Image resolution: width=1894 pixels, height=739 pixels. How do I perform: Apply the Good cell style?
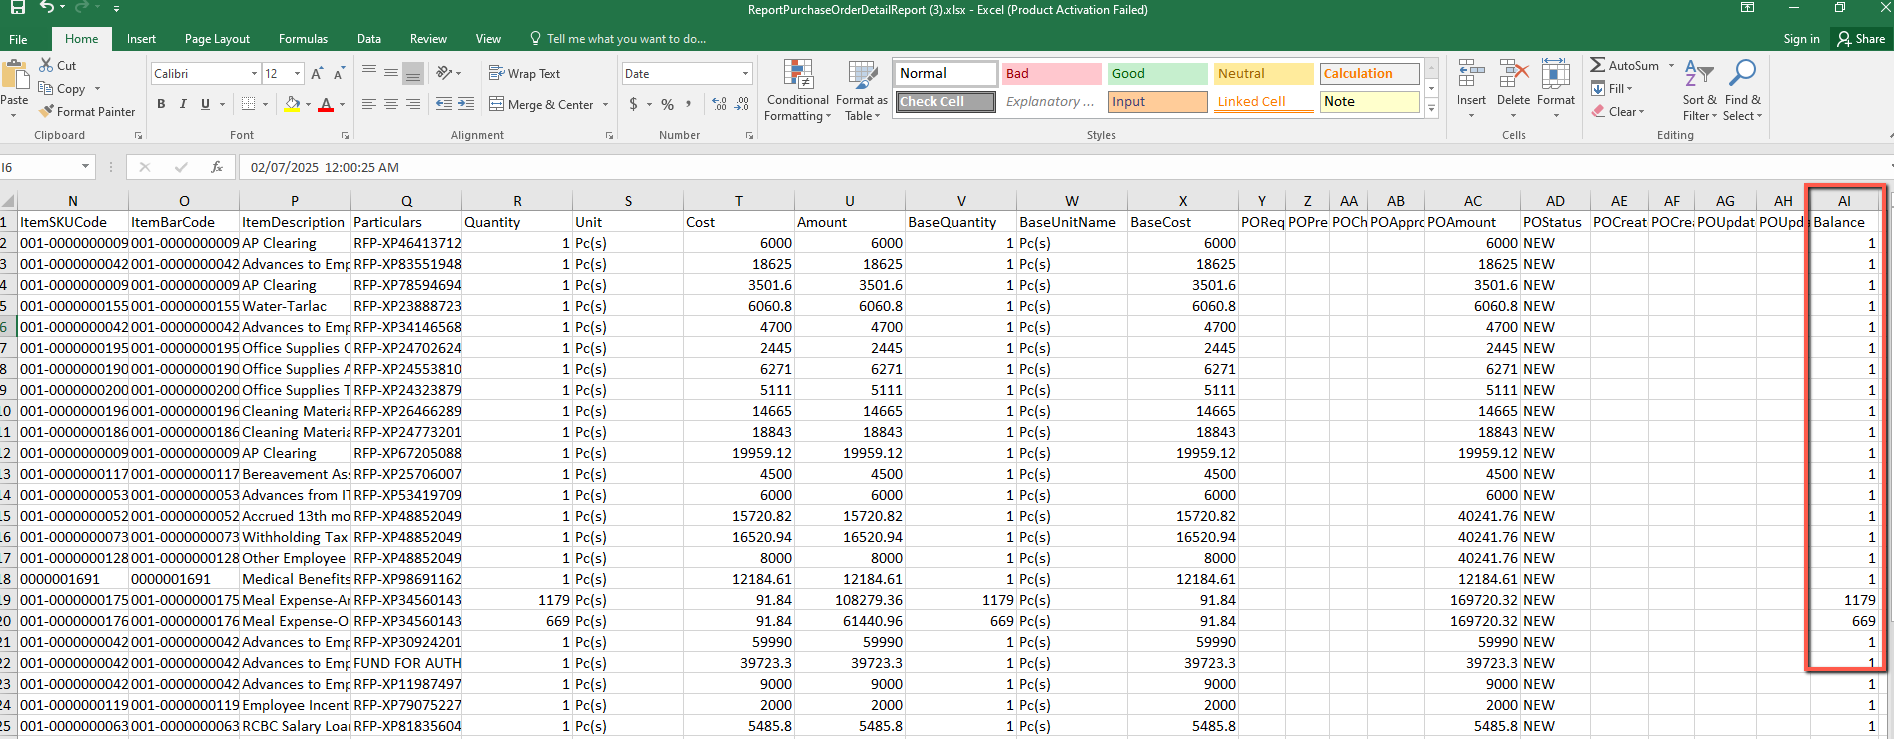pyautogui.click(x=1157, y=74)
